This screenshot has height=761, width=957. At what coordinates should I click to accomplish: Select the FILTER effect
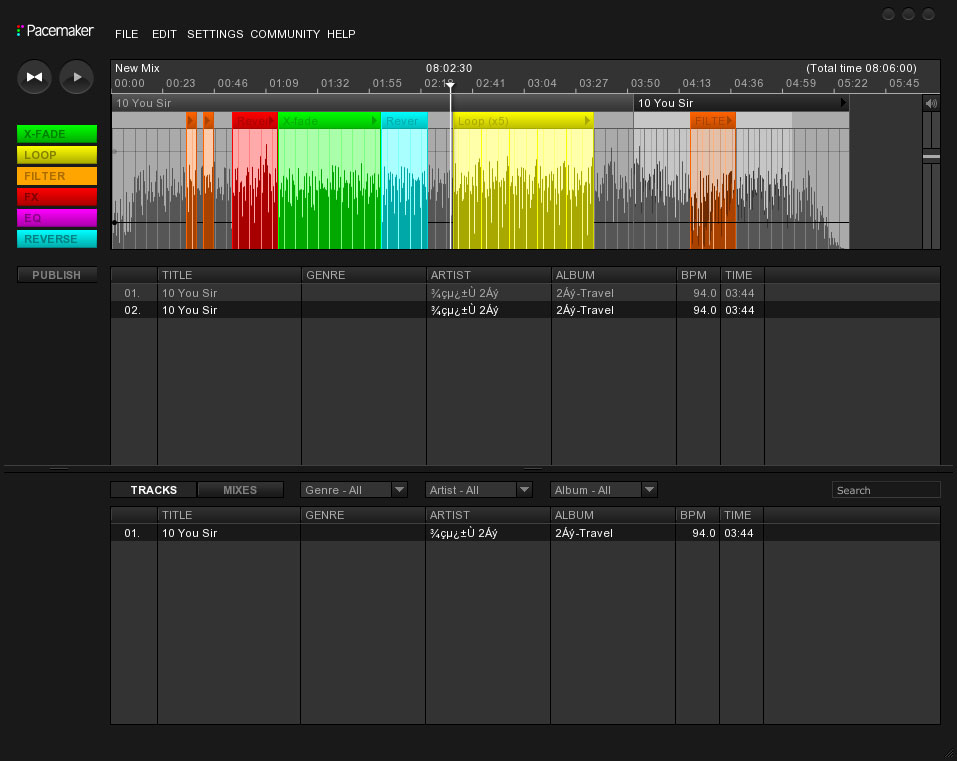point(57,176)
